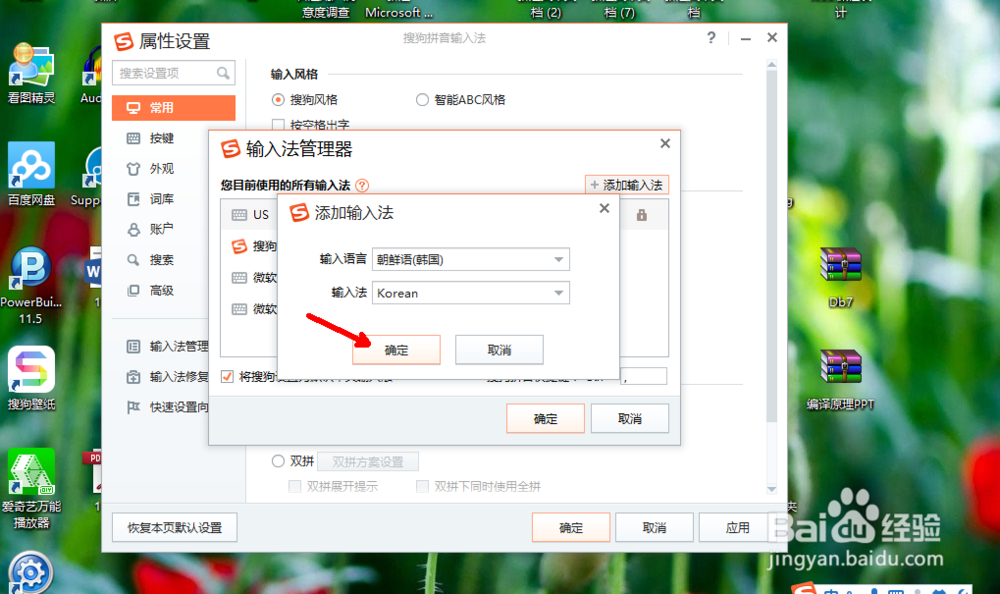Select the 双拼 radio button

278,461
